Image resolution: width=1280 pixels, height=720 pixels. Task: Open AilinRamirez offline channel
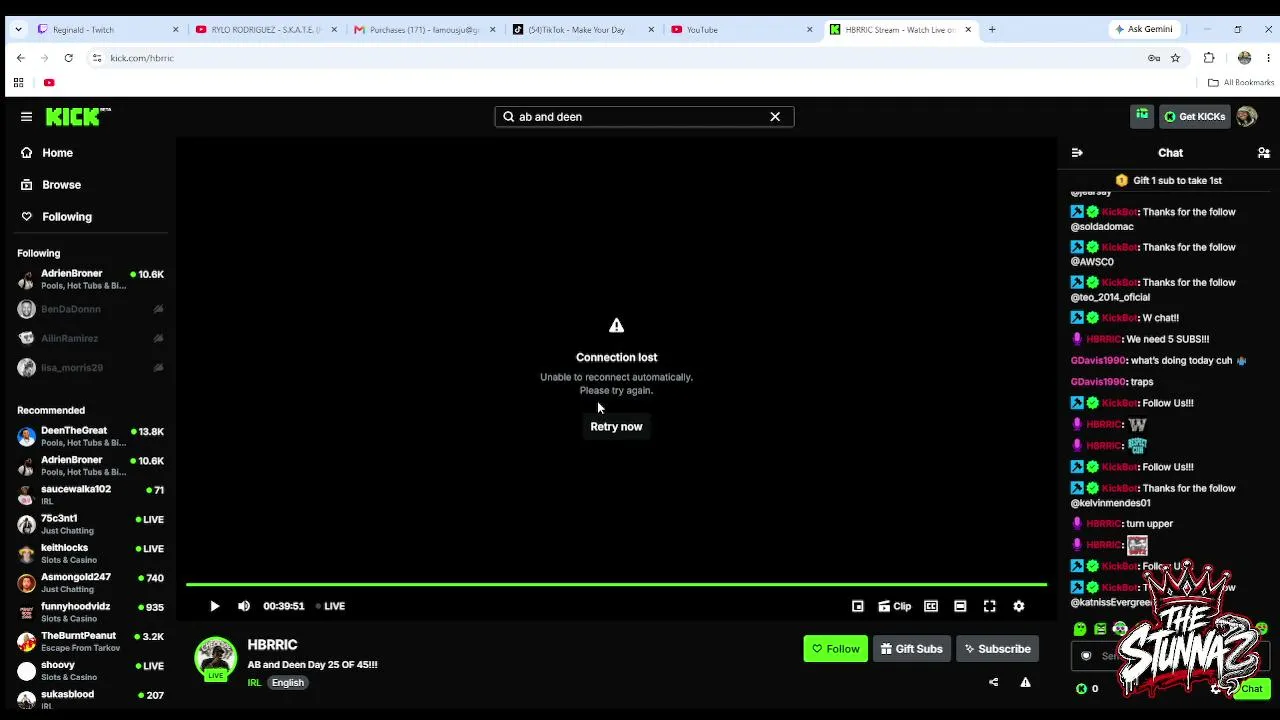(90, 338)
